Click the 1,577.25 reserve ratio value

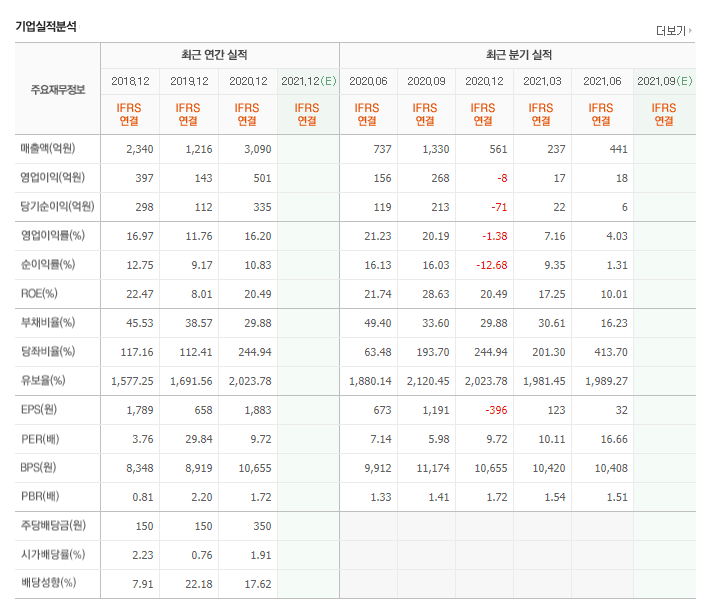[132, 381]
